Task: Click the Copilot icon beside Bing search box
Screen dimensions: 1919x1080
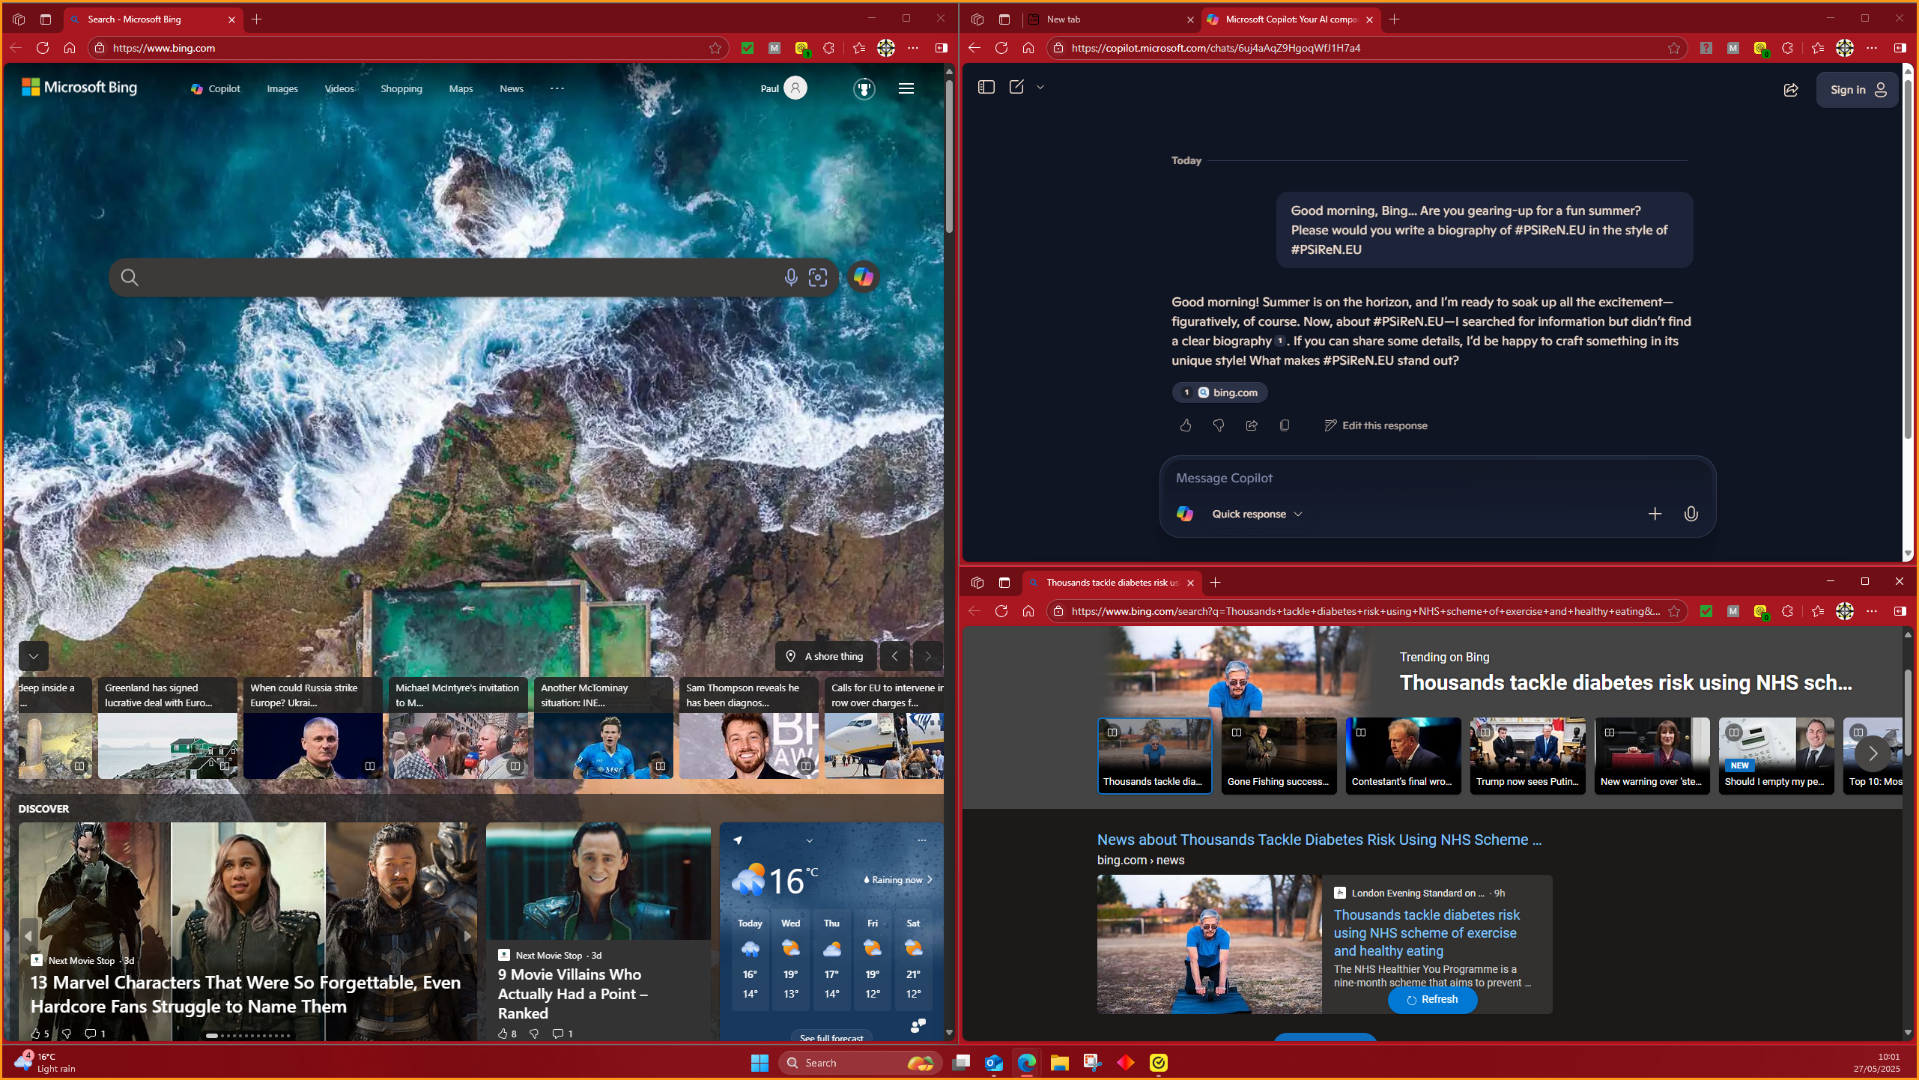Action: 863,277
